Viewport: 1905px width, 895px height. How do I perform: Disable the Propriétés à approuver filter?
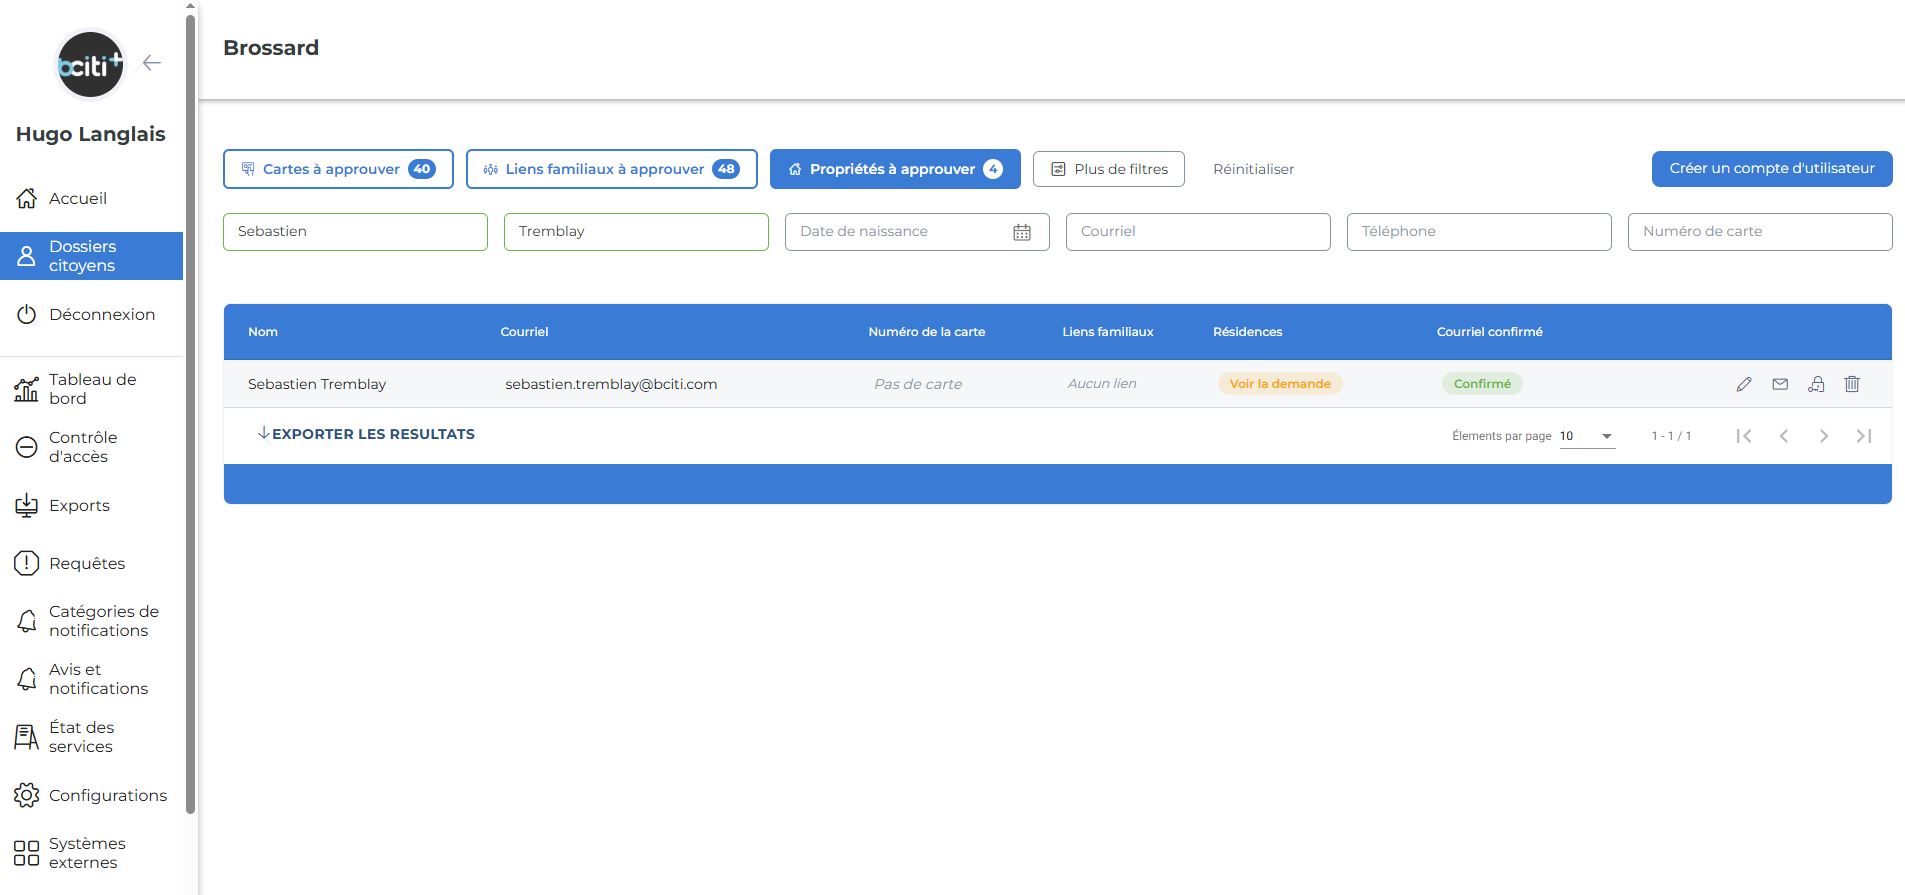(894, 169)
